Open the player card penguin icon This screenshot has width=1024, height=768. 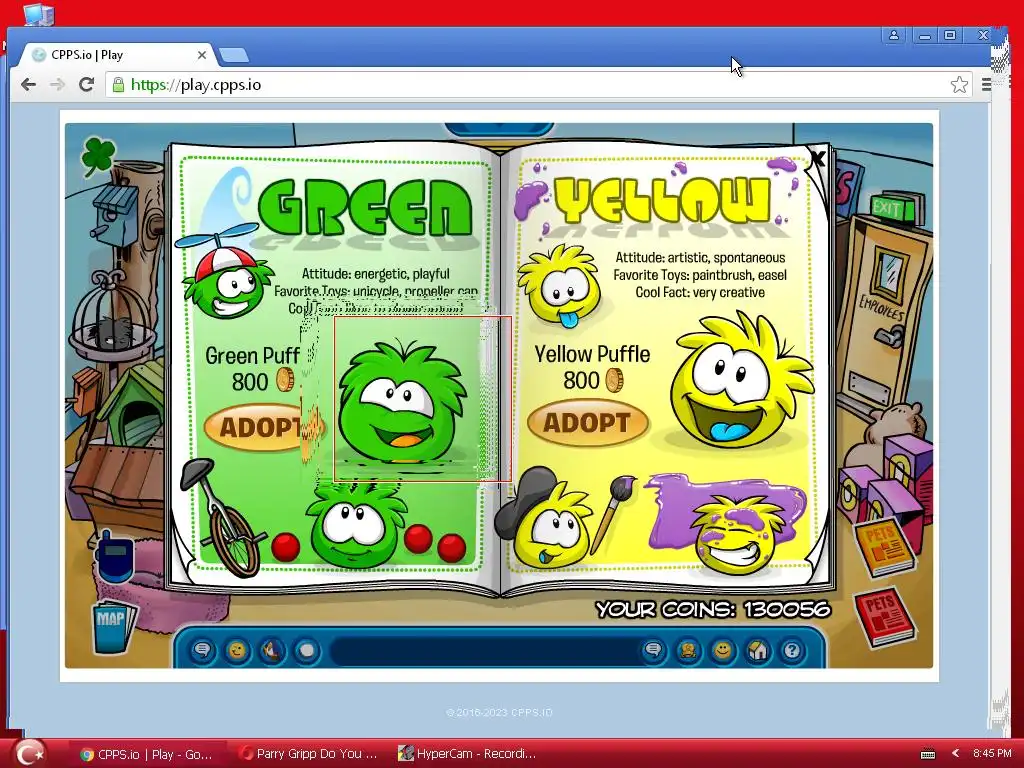pyautogui.click(x=688, y=650)
